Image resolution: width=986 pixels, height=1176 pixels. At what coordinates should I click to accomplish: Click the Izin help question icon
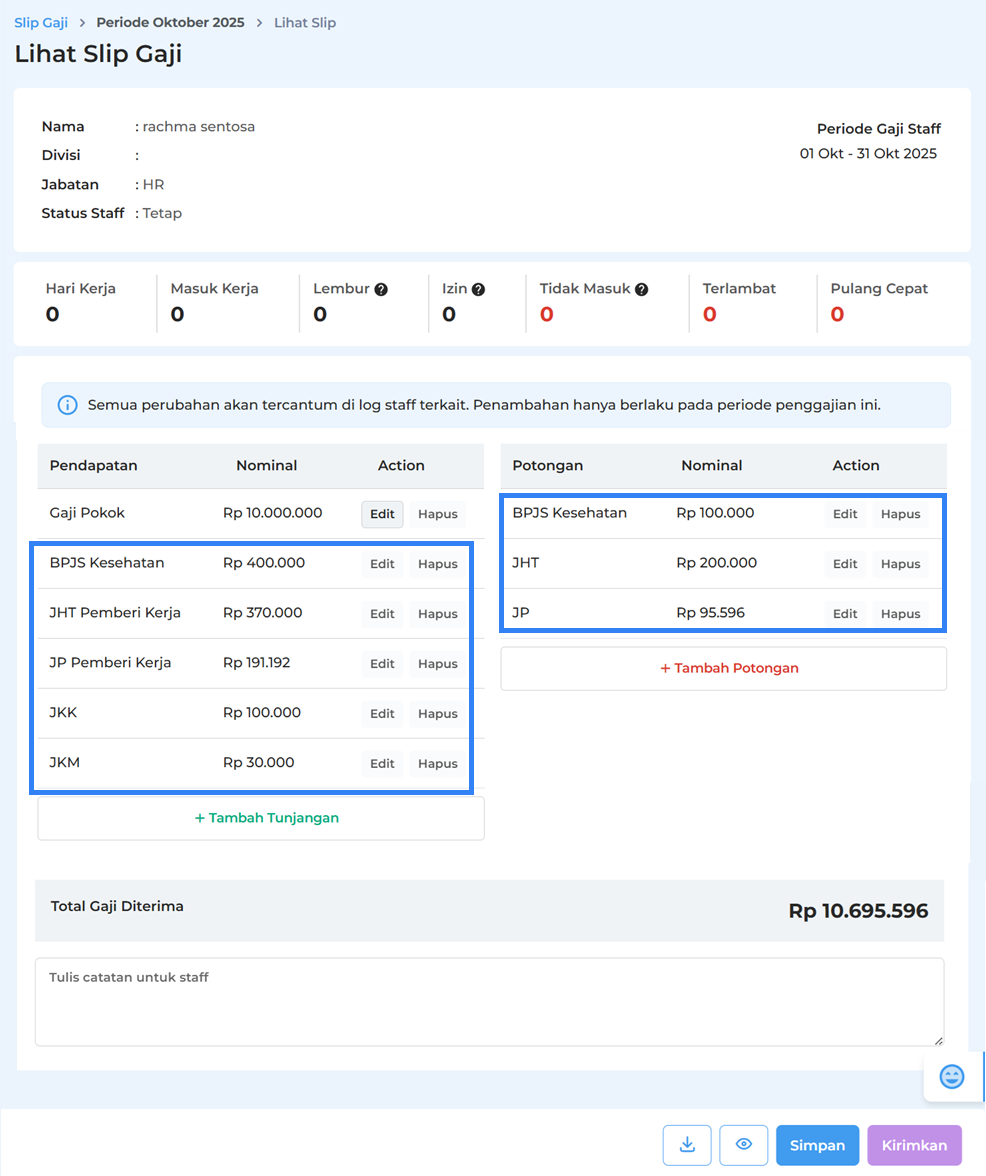coord(478,289)
